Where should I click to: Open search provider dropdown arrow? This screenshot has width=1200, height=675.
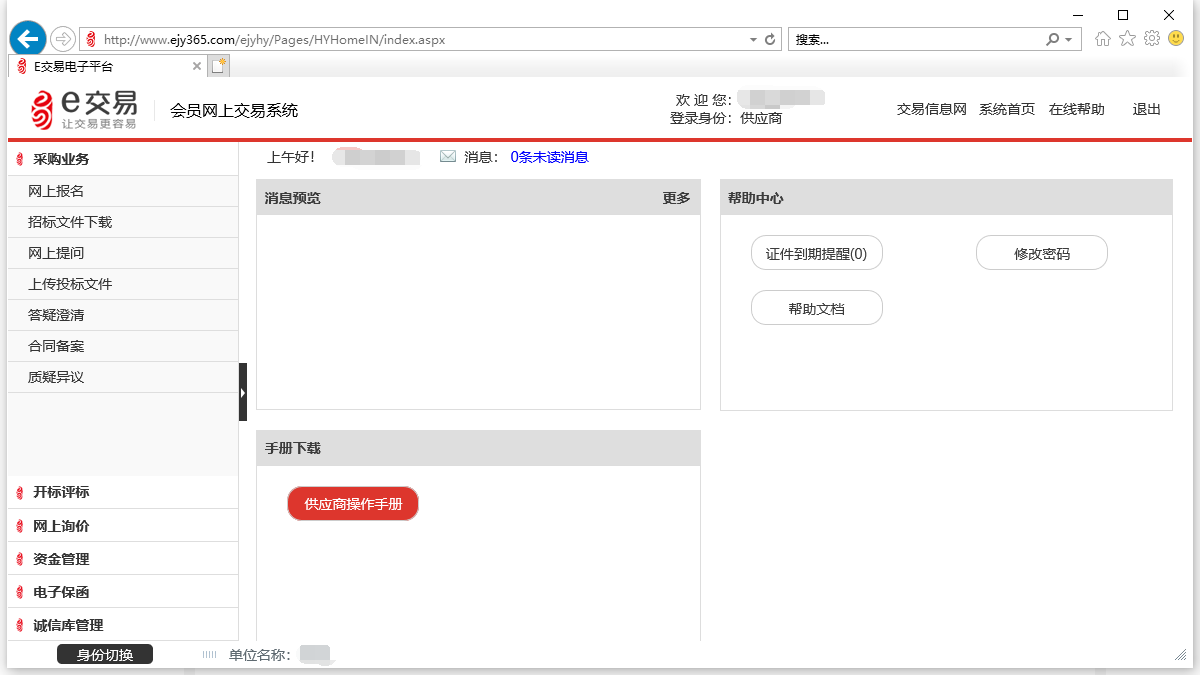click(1068, 40)
